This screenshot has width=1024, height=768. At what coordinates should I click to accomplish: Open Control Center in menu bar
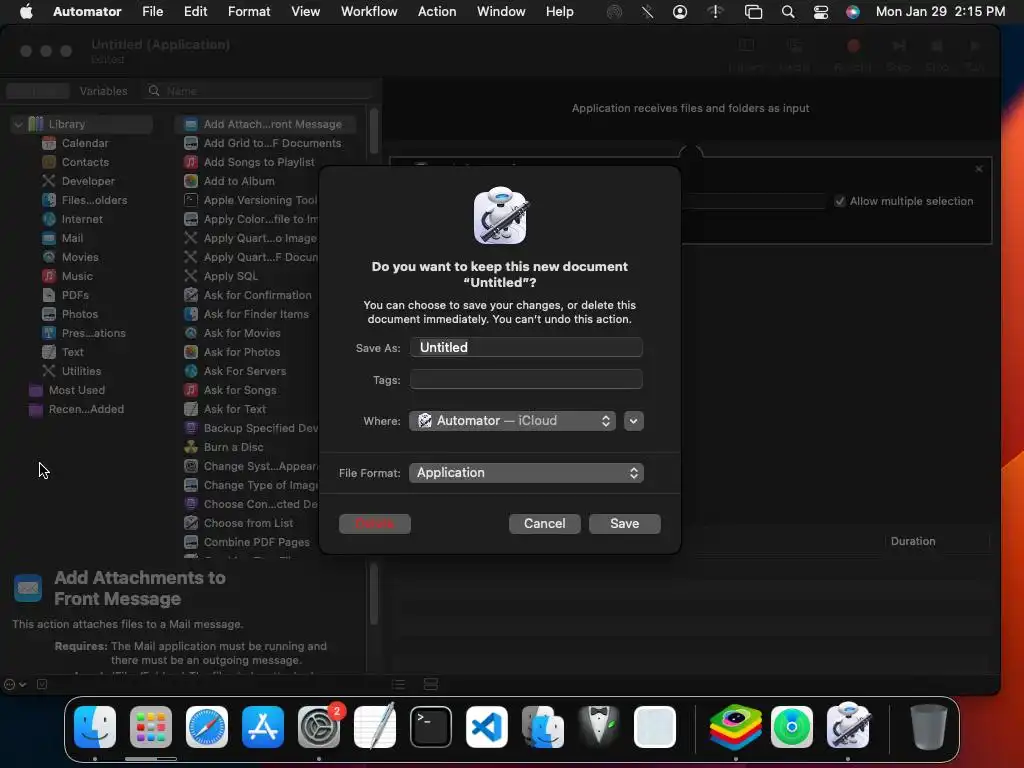tap(821, 12)
